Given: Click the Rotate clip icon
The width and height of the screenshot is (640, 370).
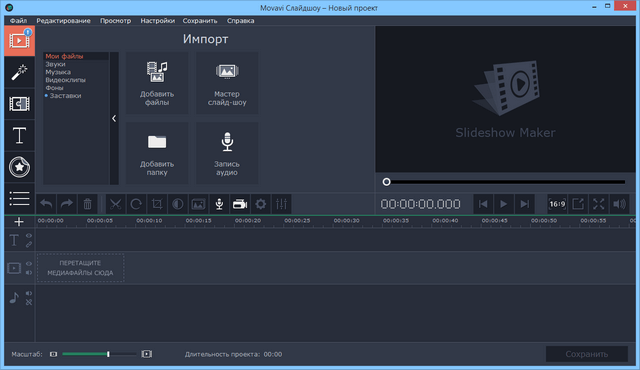Looking at the screenshot, I should tap(136, 204).
